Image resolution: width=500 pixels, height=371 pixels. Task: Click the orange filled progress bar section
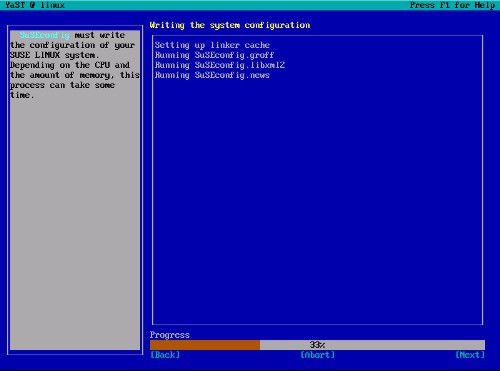pyautogui.click(x=205, y=345)
